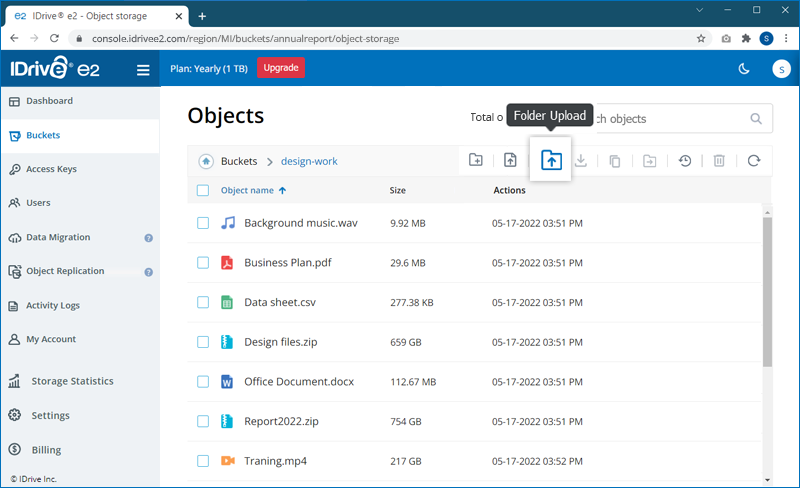
Task: Refresh the objects list
Action: click(x=754, y=160)
